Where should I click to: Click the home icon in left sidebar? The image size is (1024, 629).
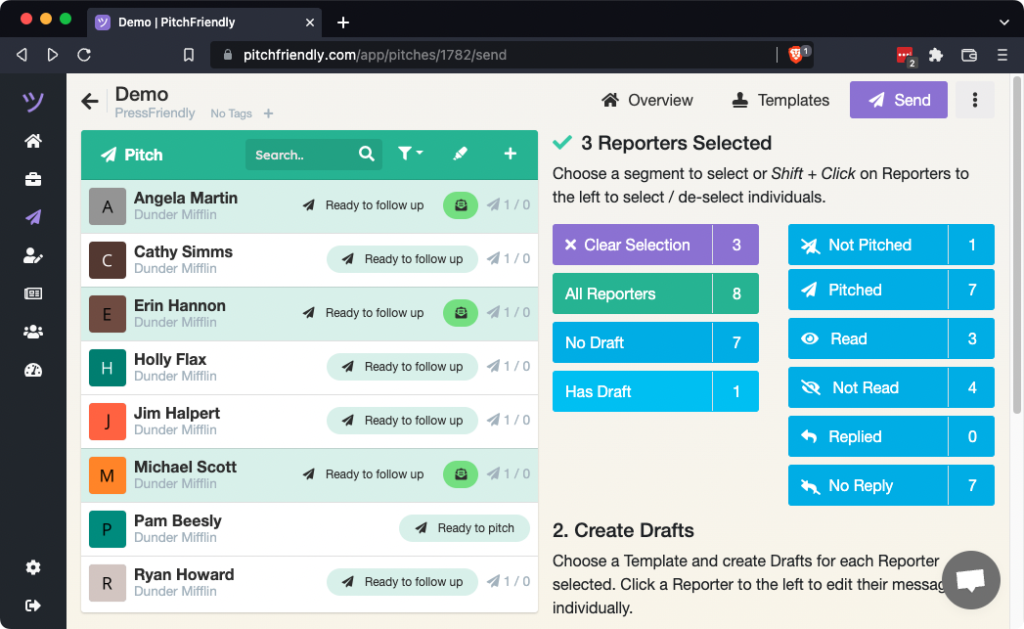click(x=33, y=141)
